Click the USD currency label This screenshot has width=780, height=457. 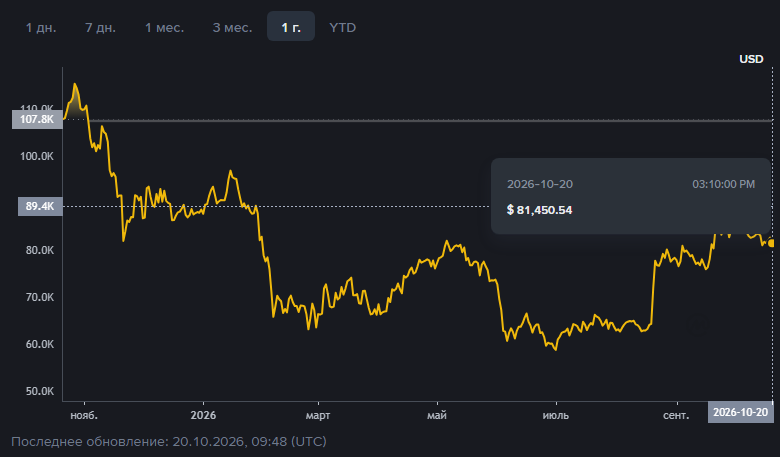[751, 59]
